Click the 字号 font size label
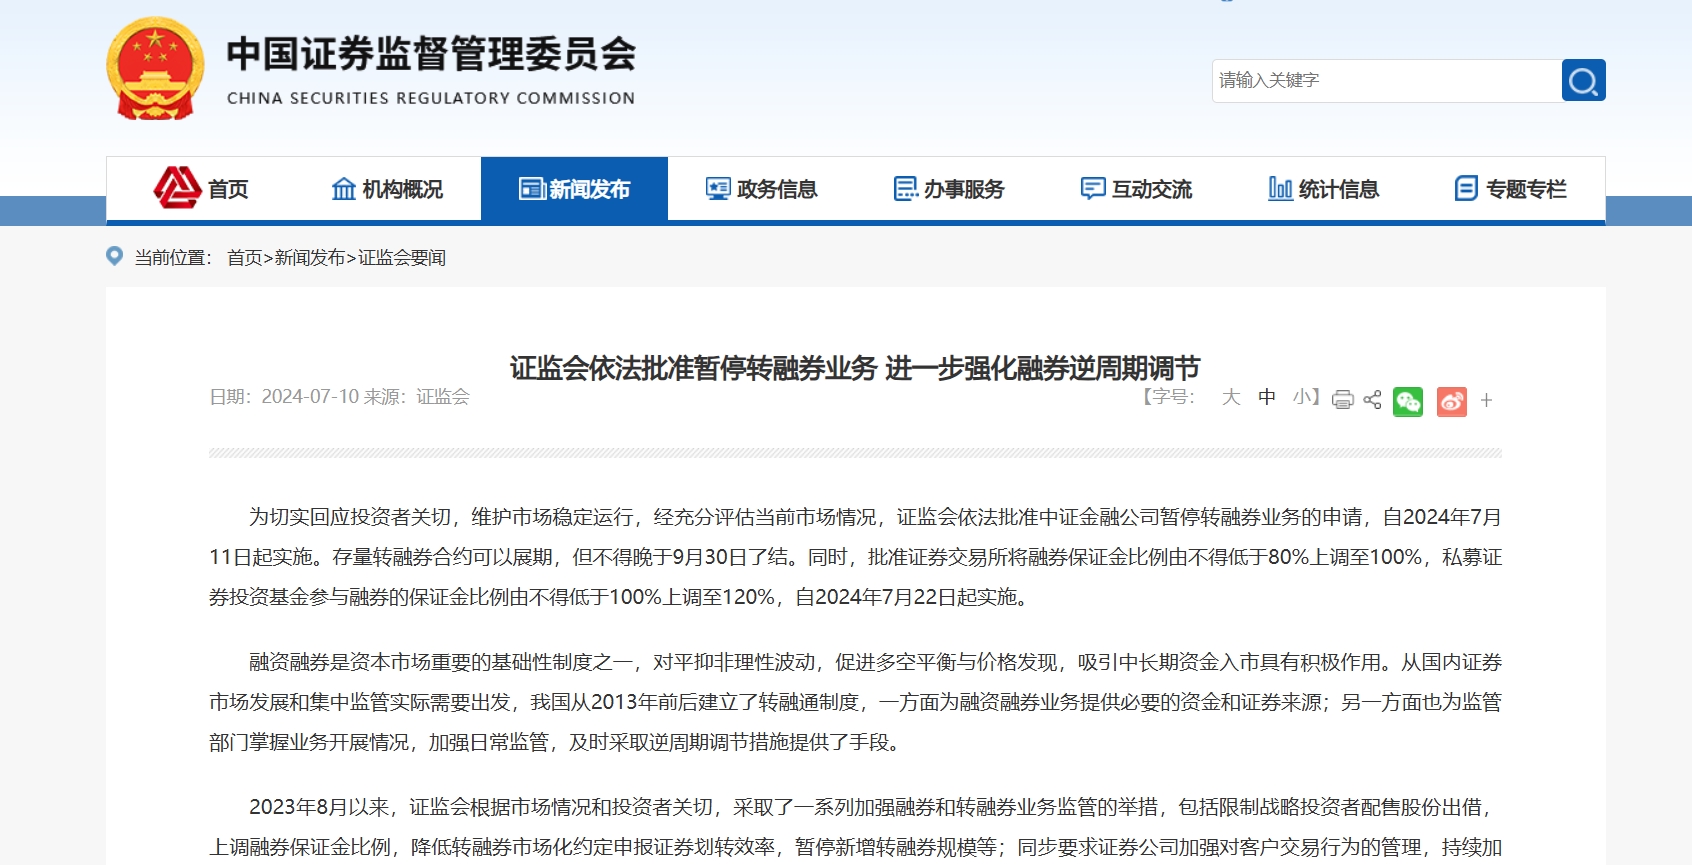This screenshot has width=1692, height=865. [1168, 397]
